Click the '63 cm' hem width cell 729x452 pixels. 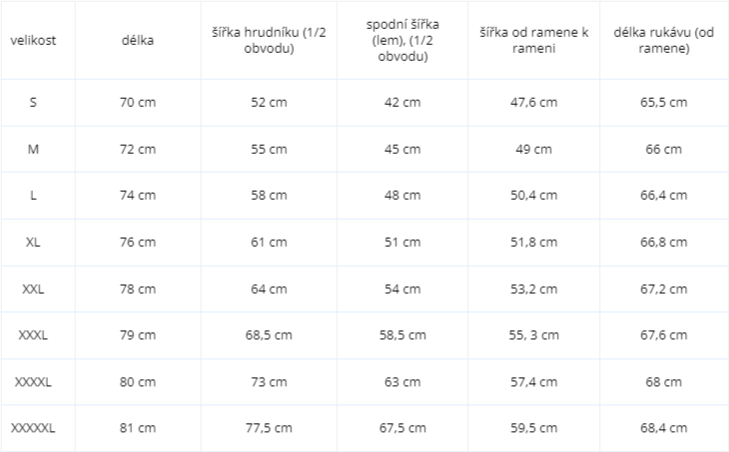click(403, 382)
